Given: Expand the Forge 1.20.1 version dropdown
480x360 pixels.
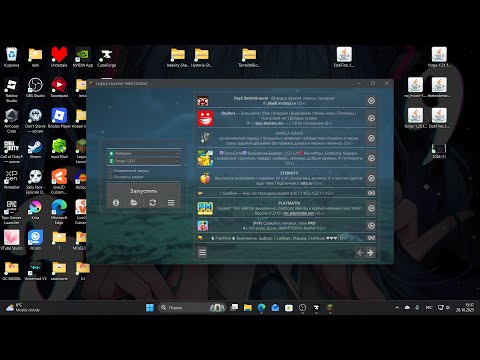Looking at the screenshot, I should [x=144, y=161].
